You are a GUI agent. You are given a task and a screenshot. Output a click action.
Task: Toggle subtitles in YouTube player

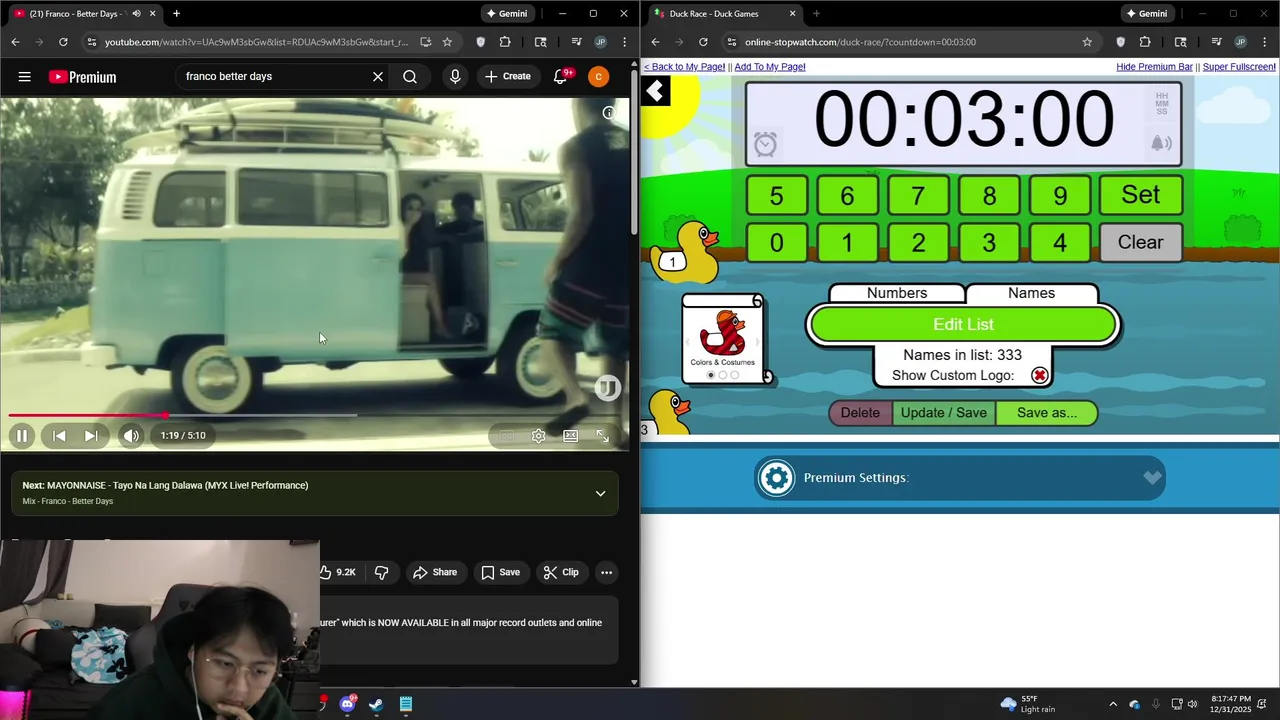click(506, 436)
